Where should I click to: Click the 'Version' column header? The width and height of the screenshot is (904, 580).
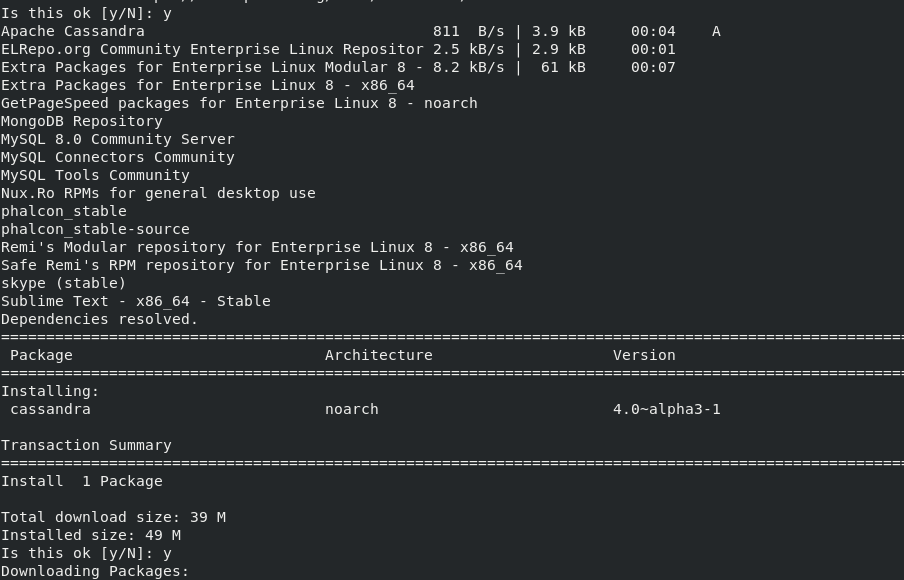click(644, 355)
